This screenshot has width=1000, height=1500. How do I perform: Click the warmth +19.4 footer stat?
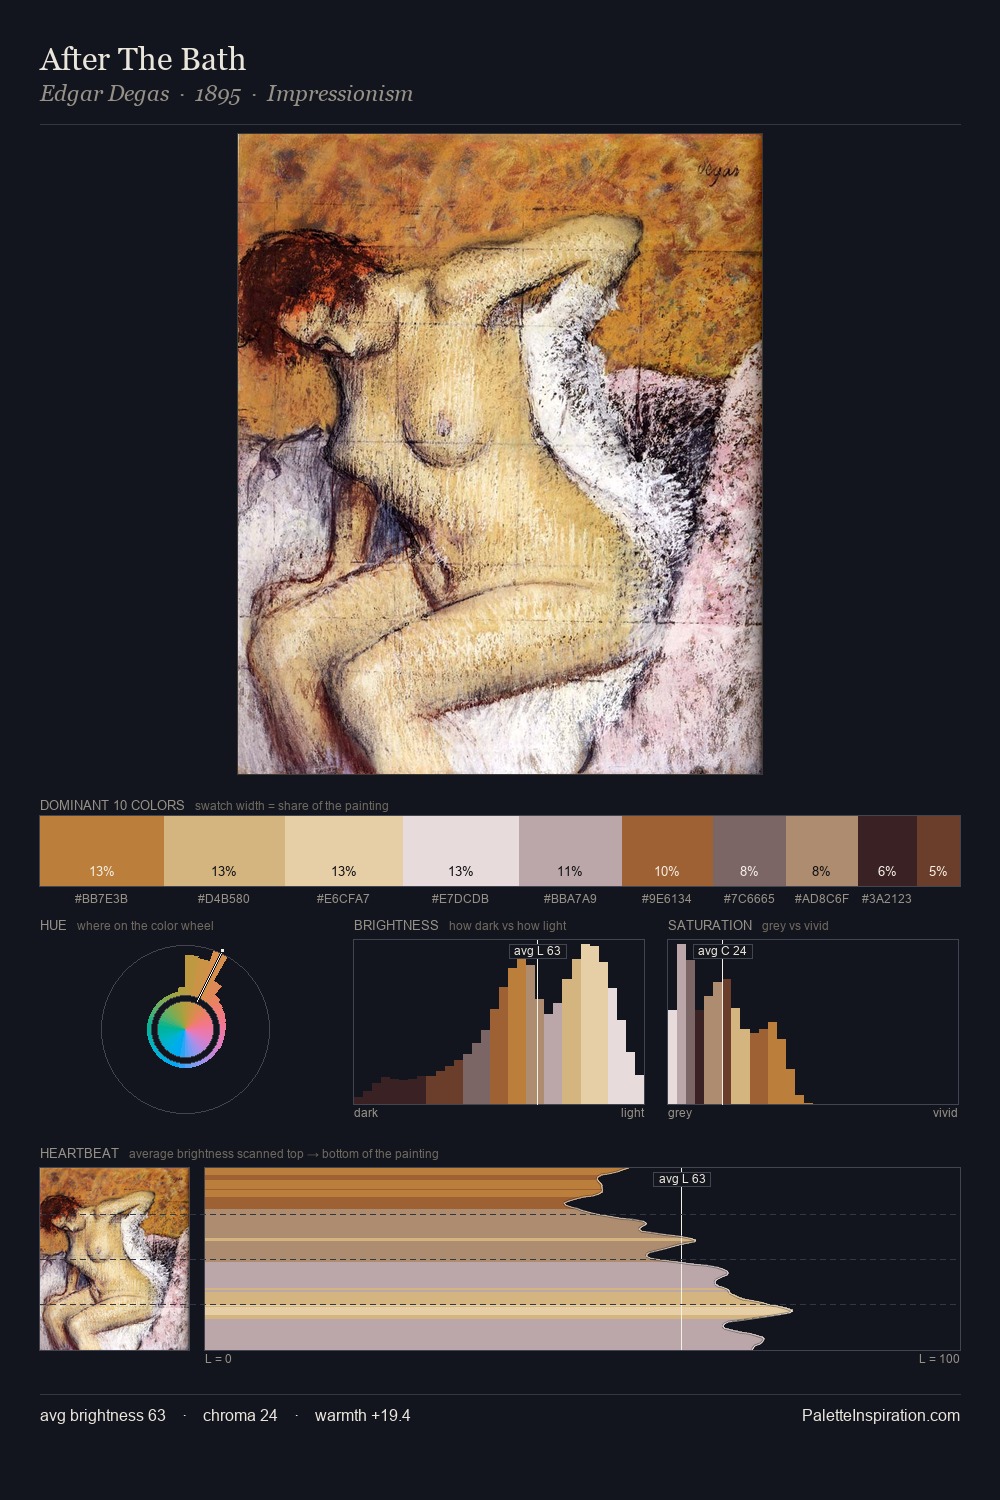pyautogui.click(x=362, y=1415)
